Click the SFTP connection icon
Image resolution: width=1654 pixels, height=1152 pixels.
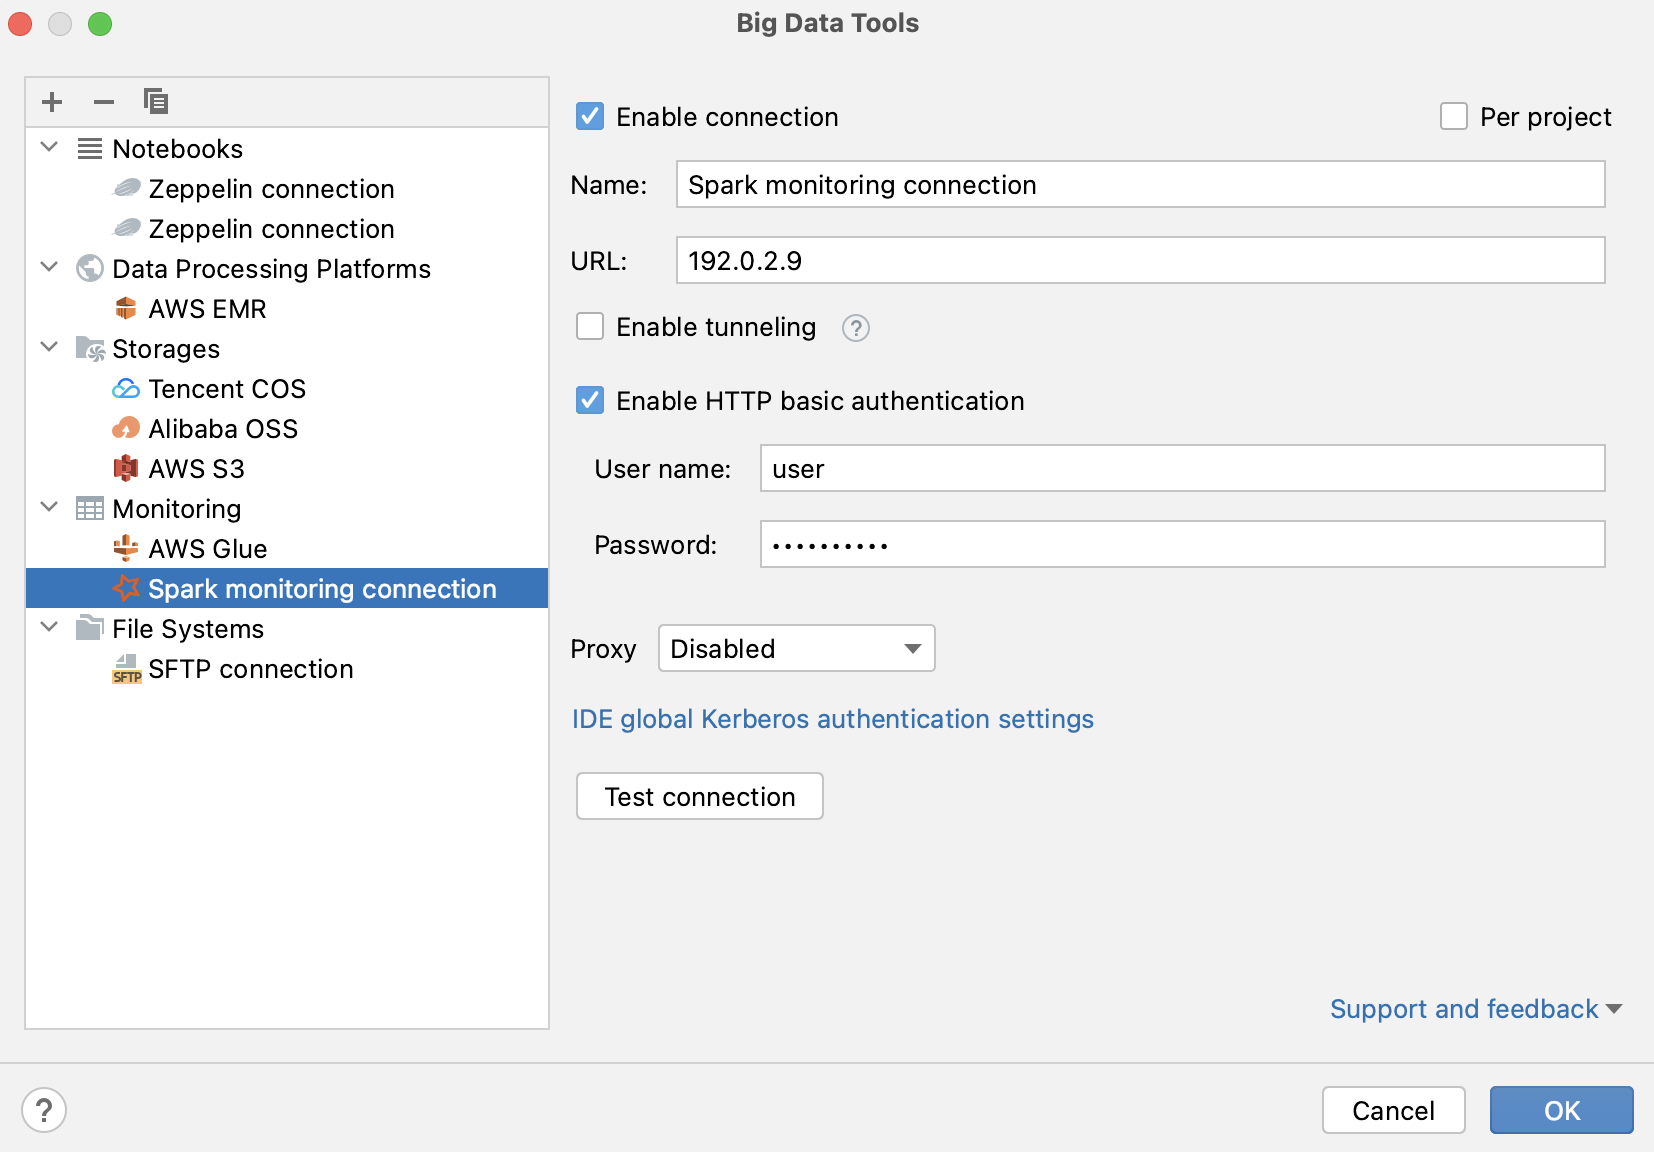coord(127,669)
